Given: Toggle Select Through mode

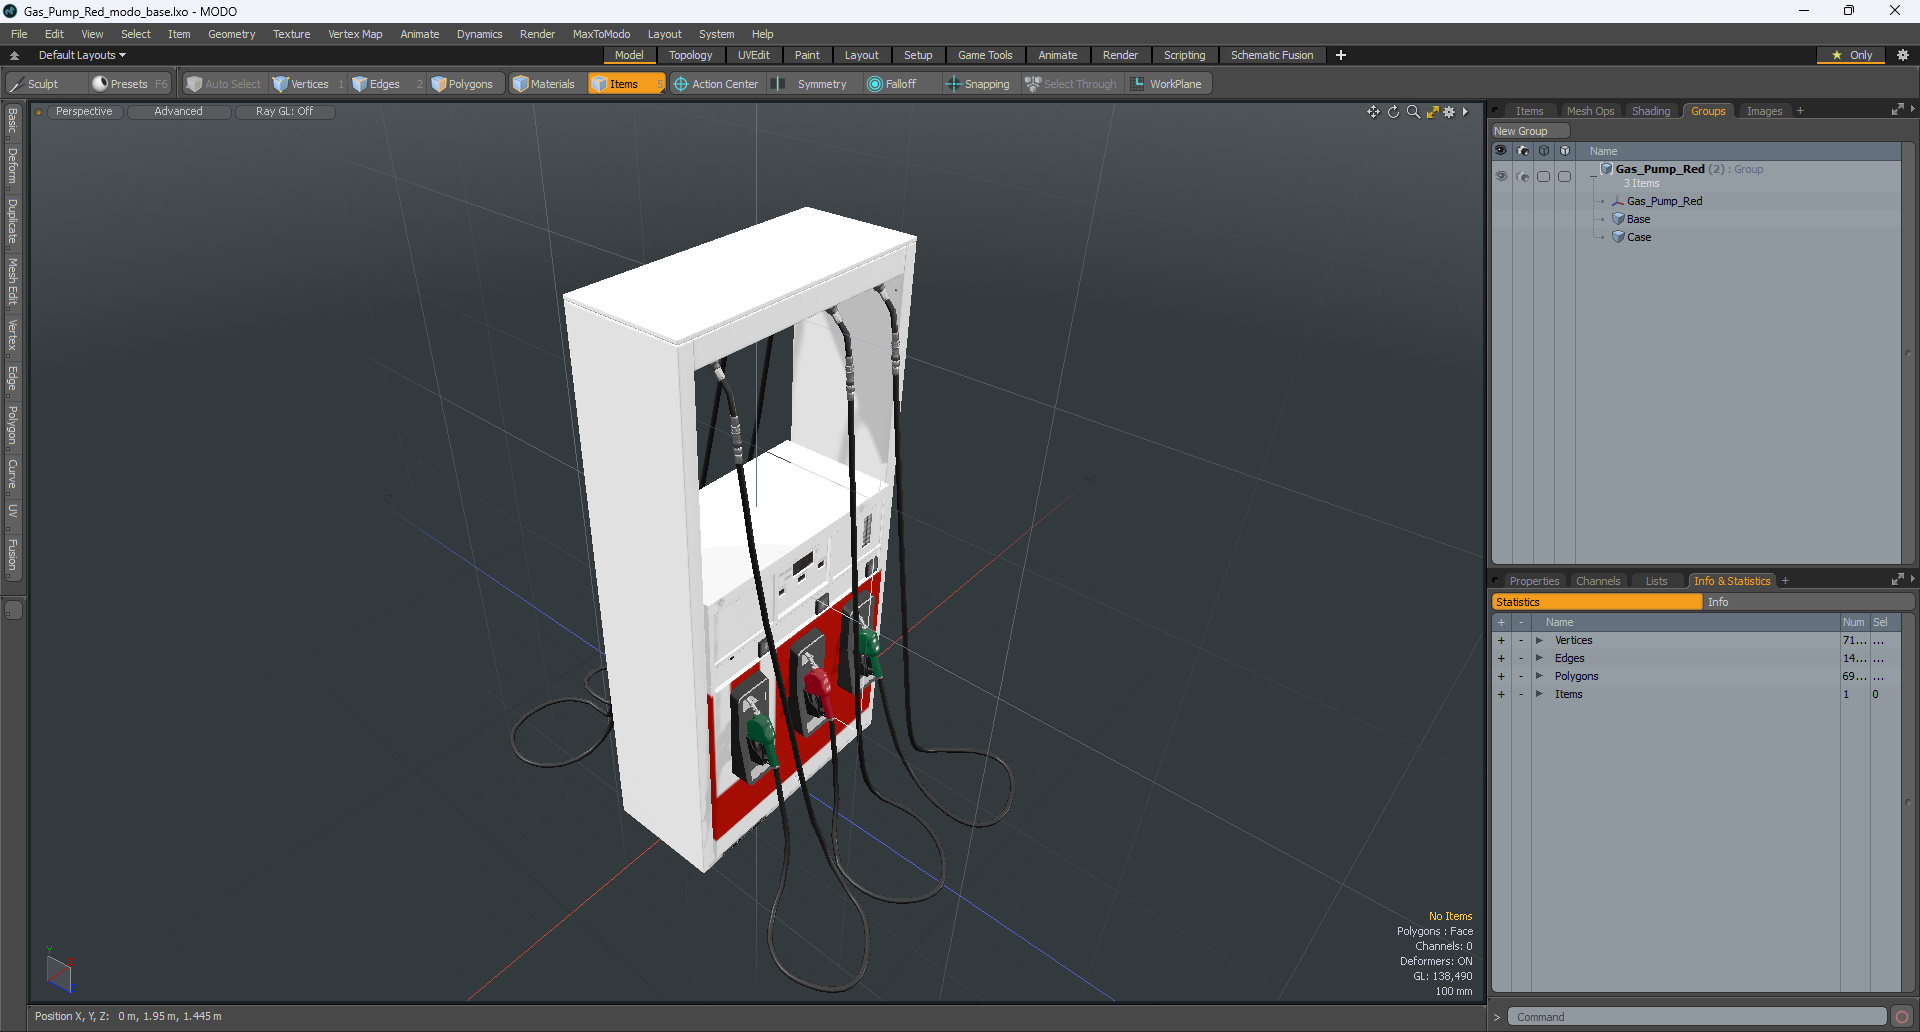Looking at the screenshot, I should pos(1071,84).
